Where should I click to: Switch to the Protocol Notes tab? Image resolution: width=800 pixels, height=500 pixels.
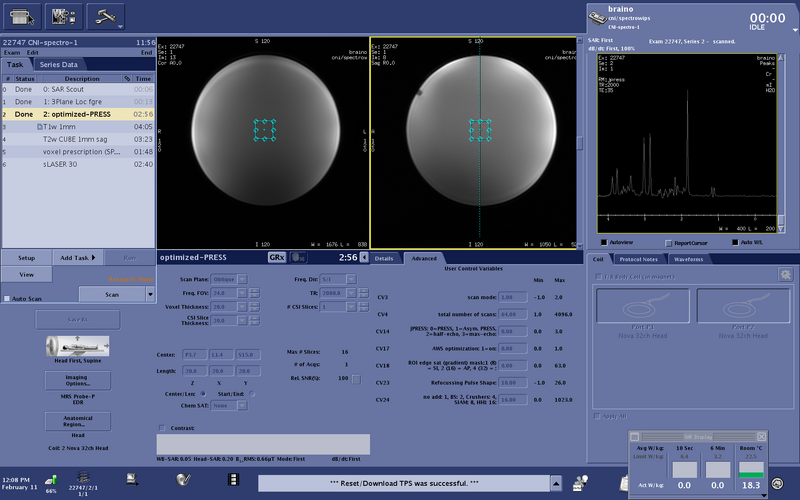pyautogui.click(x=638, y=259)
